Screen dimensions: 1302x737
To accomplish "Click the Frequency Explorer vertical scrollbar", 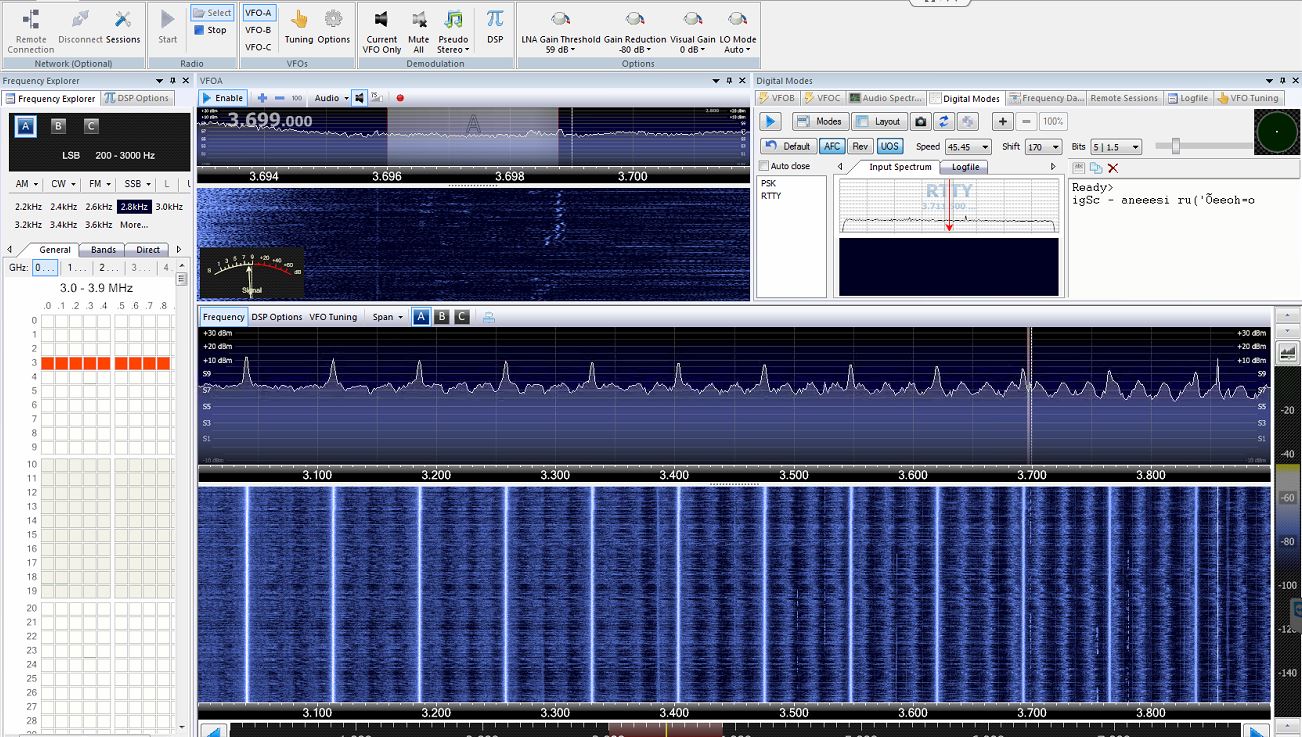I will coord(182,495).
